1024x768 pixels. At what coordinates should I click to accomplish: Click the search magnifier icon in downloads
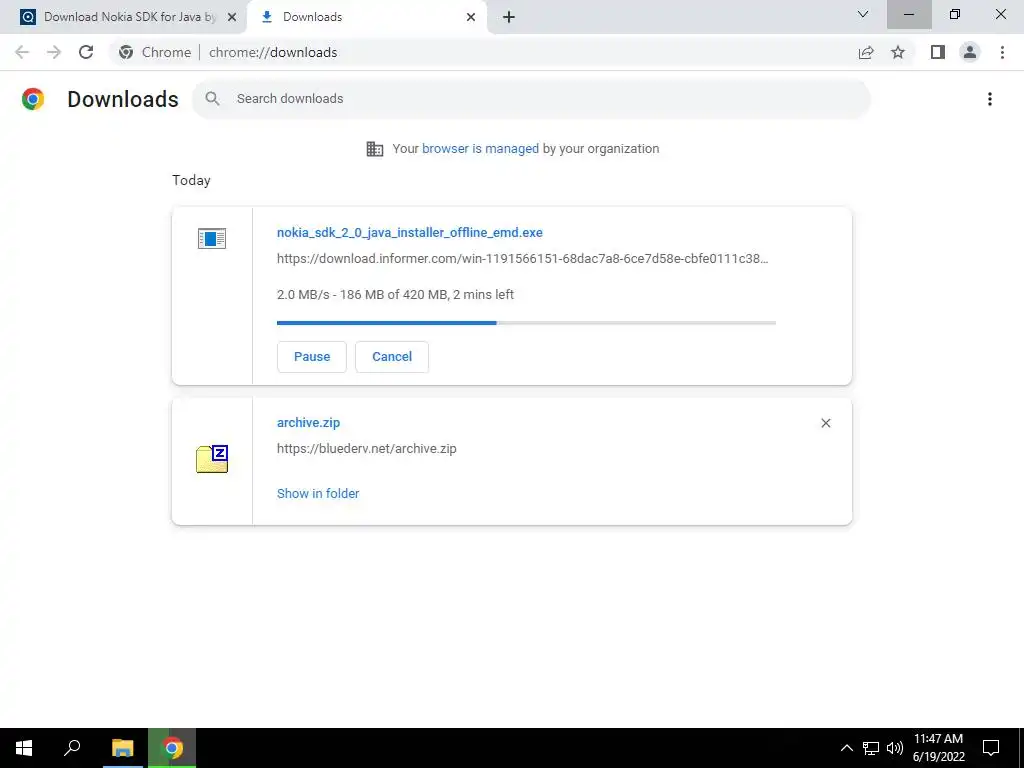tap(212, 99)
